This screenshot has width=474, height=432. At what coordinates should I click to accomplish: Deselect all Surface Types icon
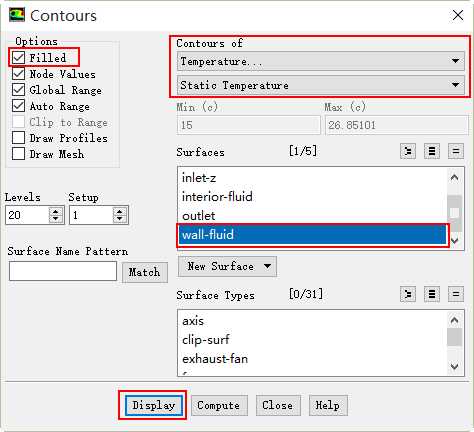456,294
